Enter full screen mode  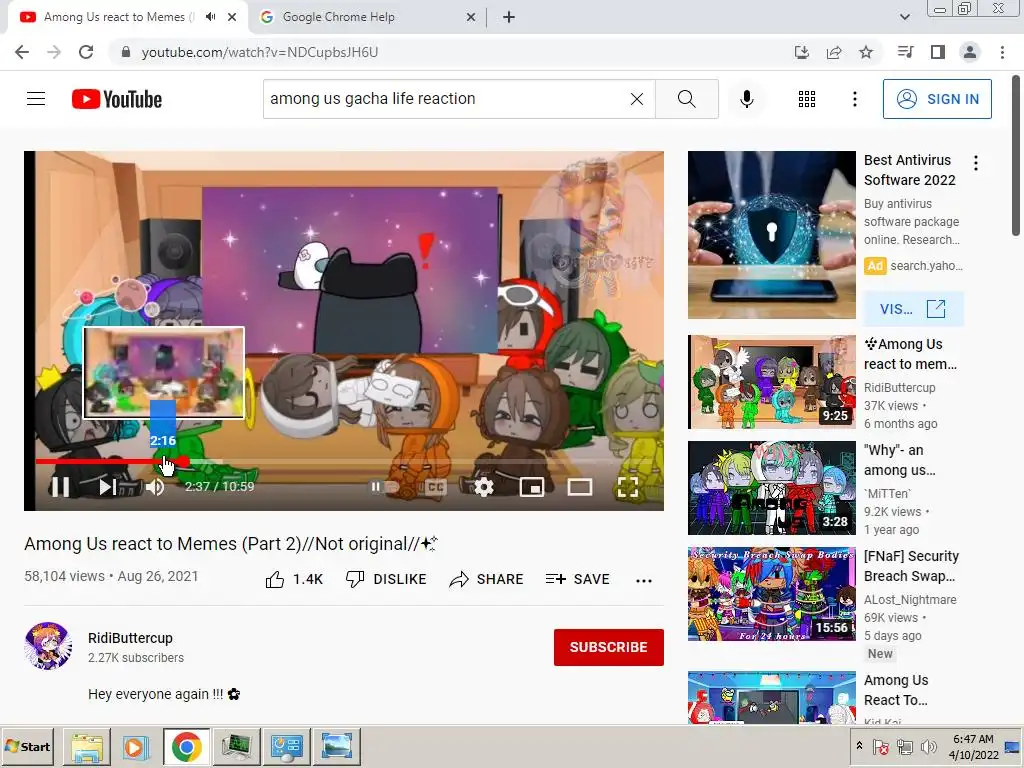pos(628,487)
